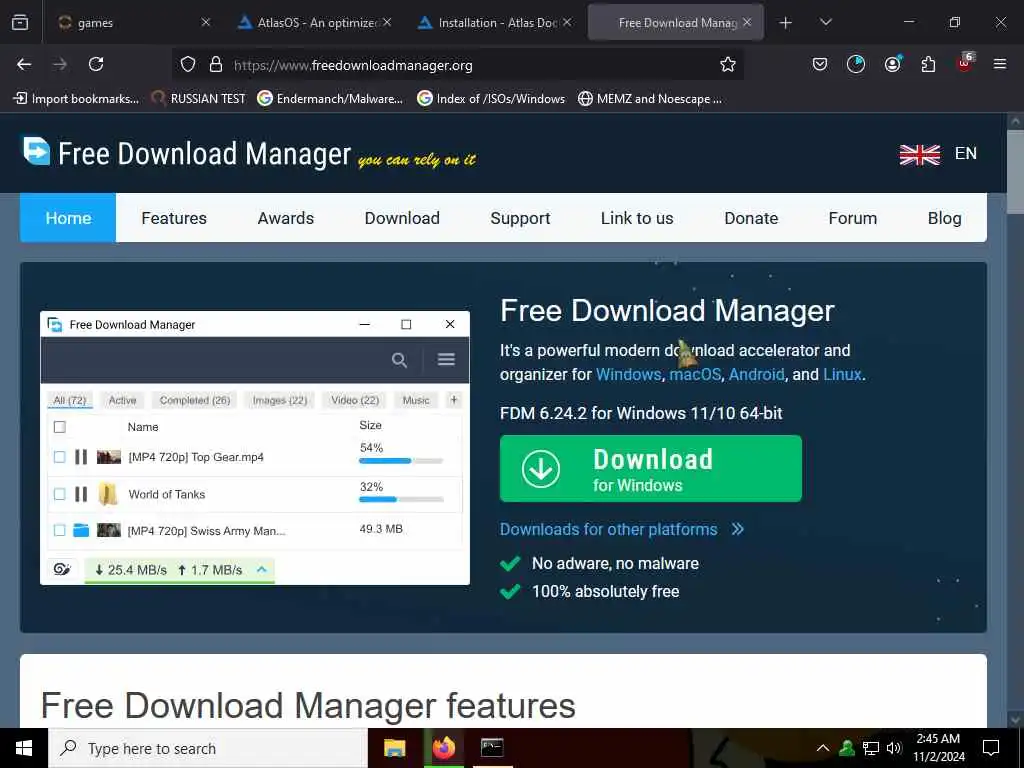This screenshot has height=768, width=1024.
Task: Click the UK flag language icon
Action: pyautogui.click(x=920, y=154)
